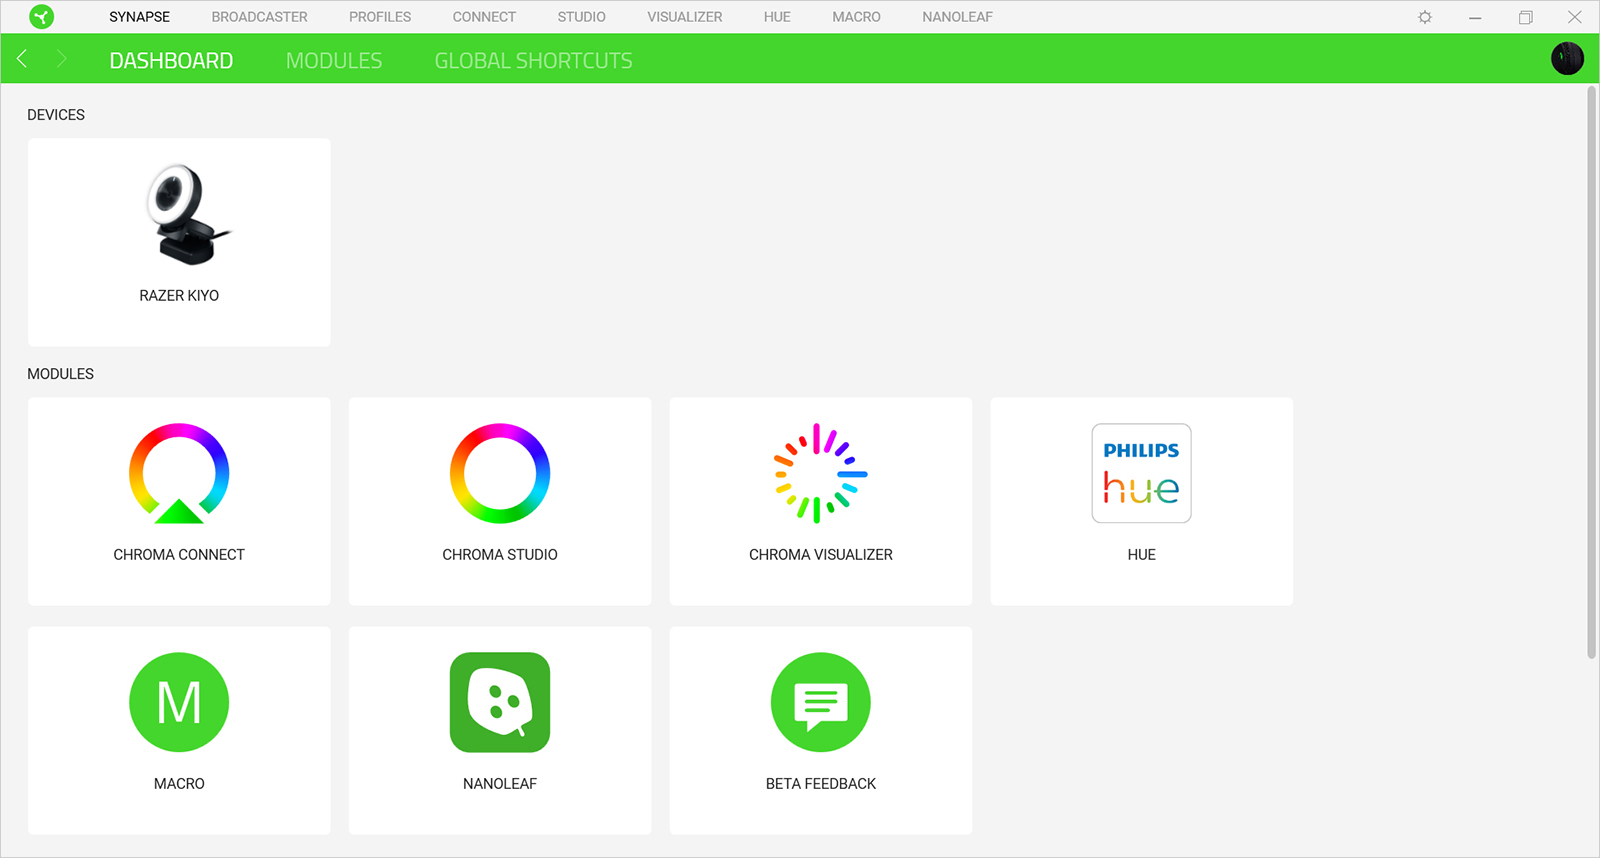Viewport: 1600px width, 858px height.
Task: Click the Razer logo icon
Action: [x=41, y=17]
